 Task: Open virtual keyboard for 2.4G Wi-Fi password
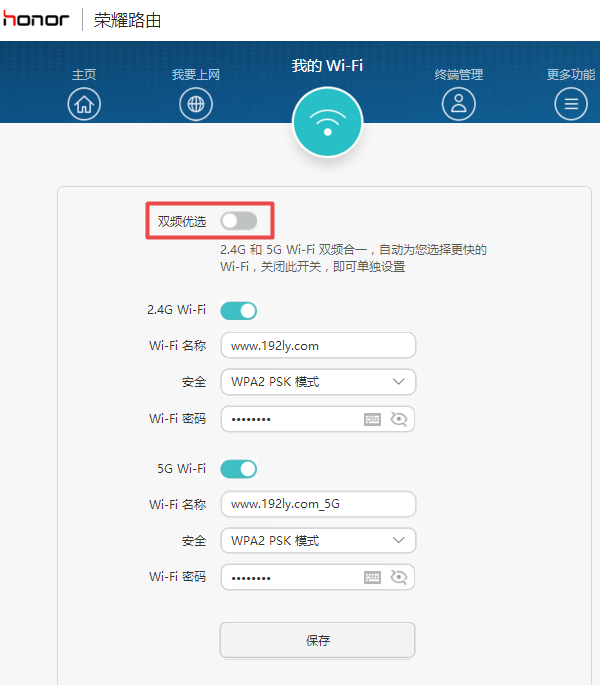point(372,419)
